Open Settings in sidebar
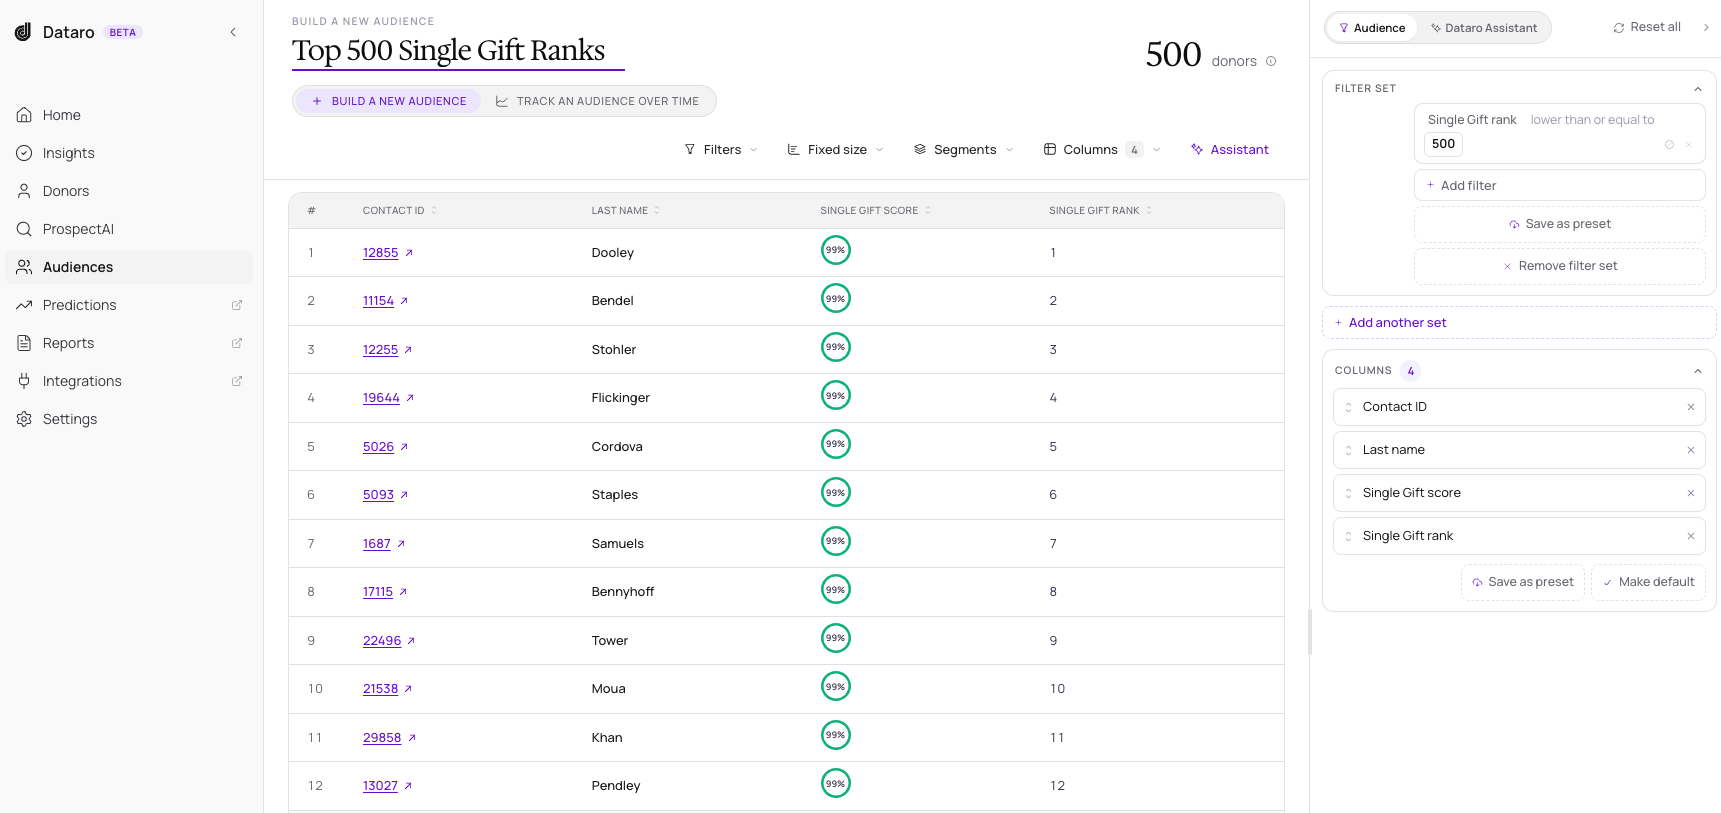 click(x=130, y=419)
